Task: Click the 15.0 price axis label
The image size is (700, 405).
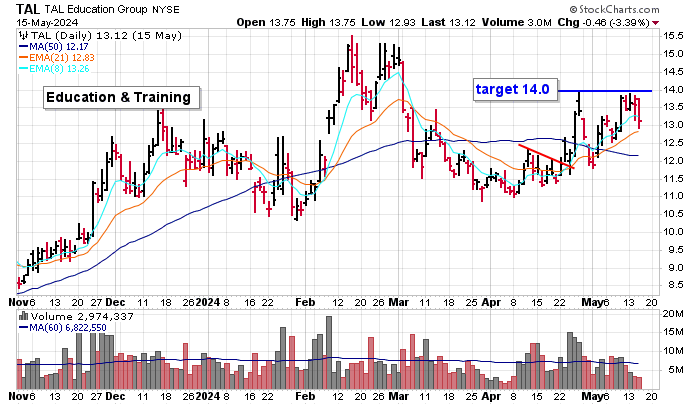Action: pyautogui.click(x=673, y=54)
